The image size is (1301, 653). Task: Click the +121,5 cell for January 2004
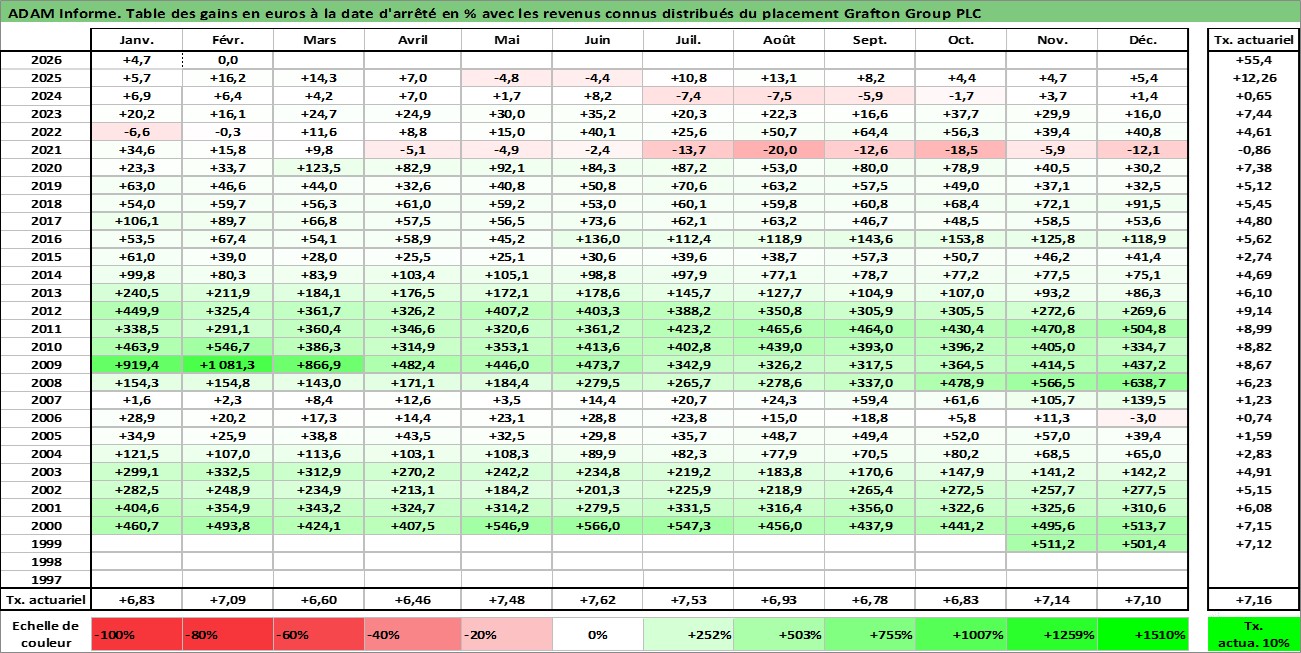[x=136, y=454]
